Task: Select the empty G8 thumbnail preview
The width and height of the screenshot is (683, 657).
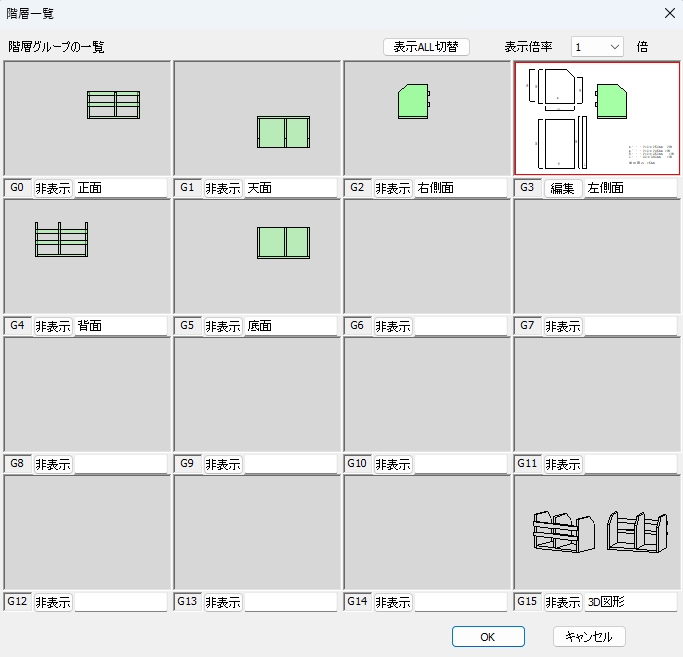Action: coord(87,395)
